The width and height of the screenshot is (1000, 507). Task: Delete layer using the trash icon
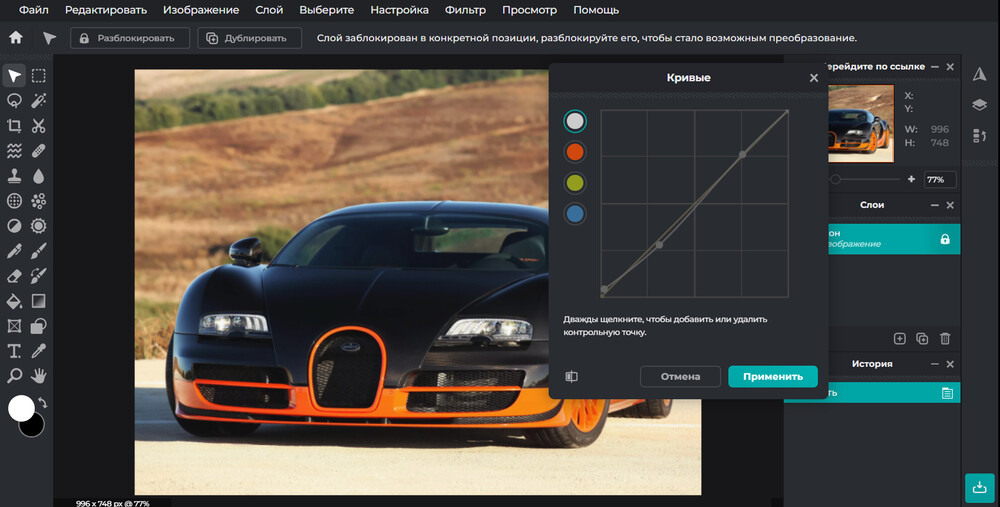[945, 339]
